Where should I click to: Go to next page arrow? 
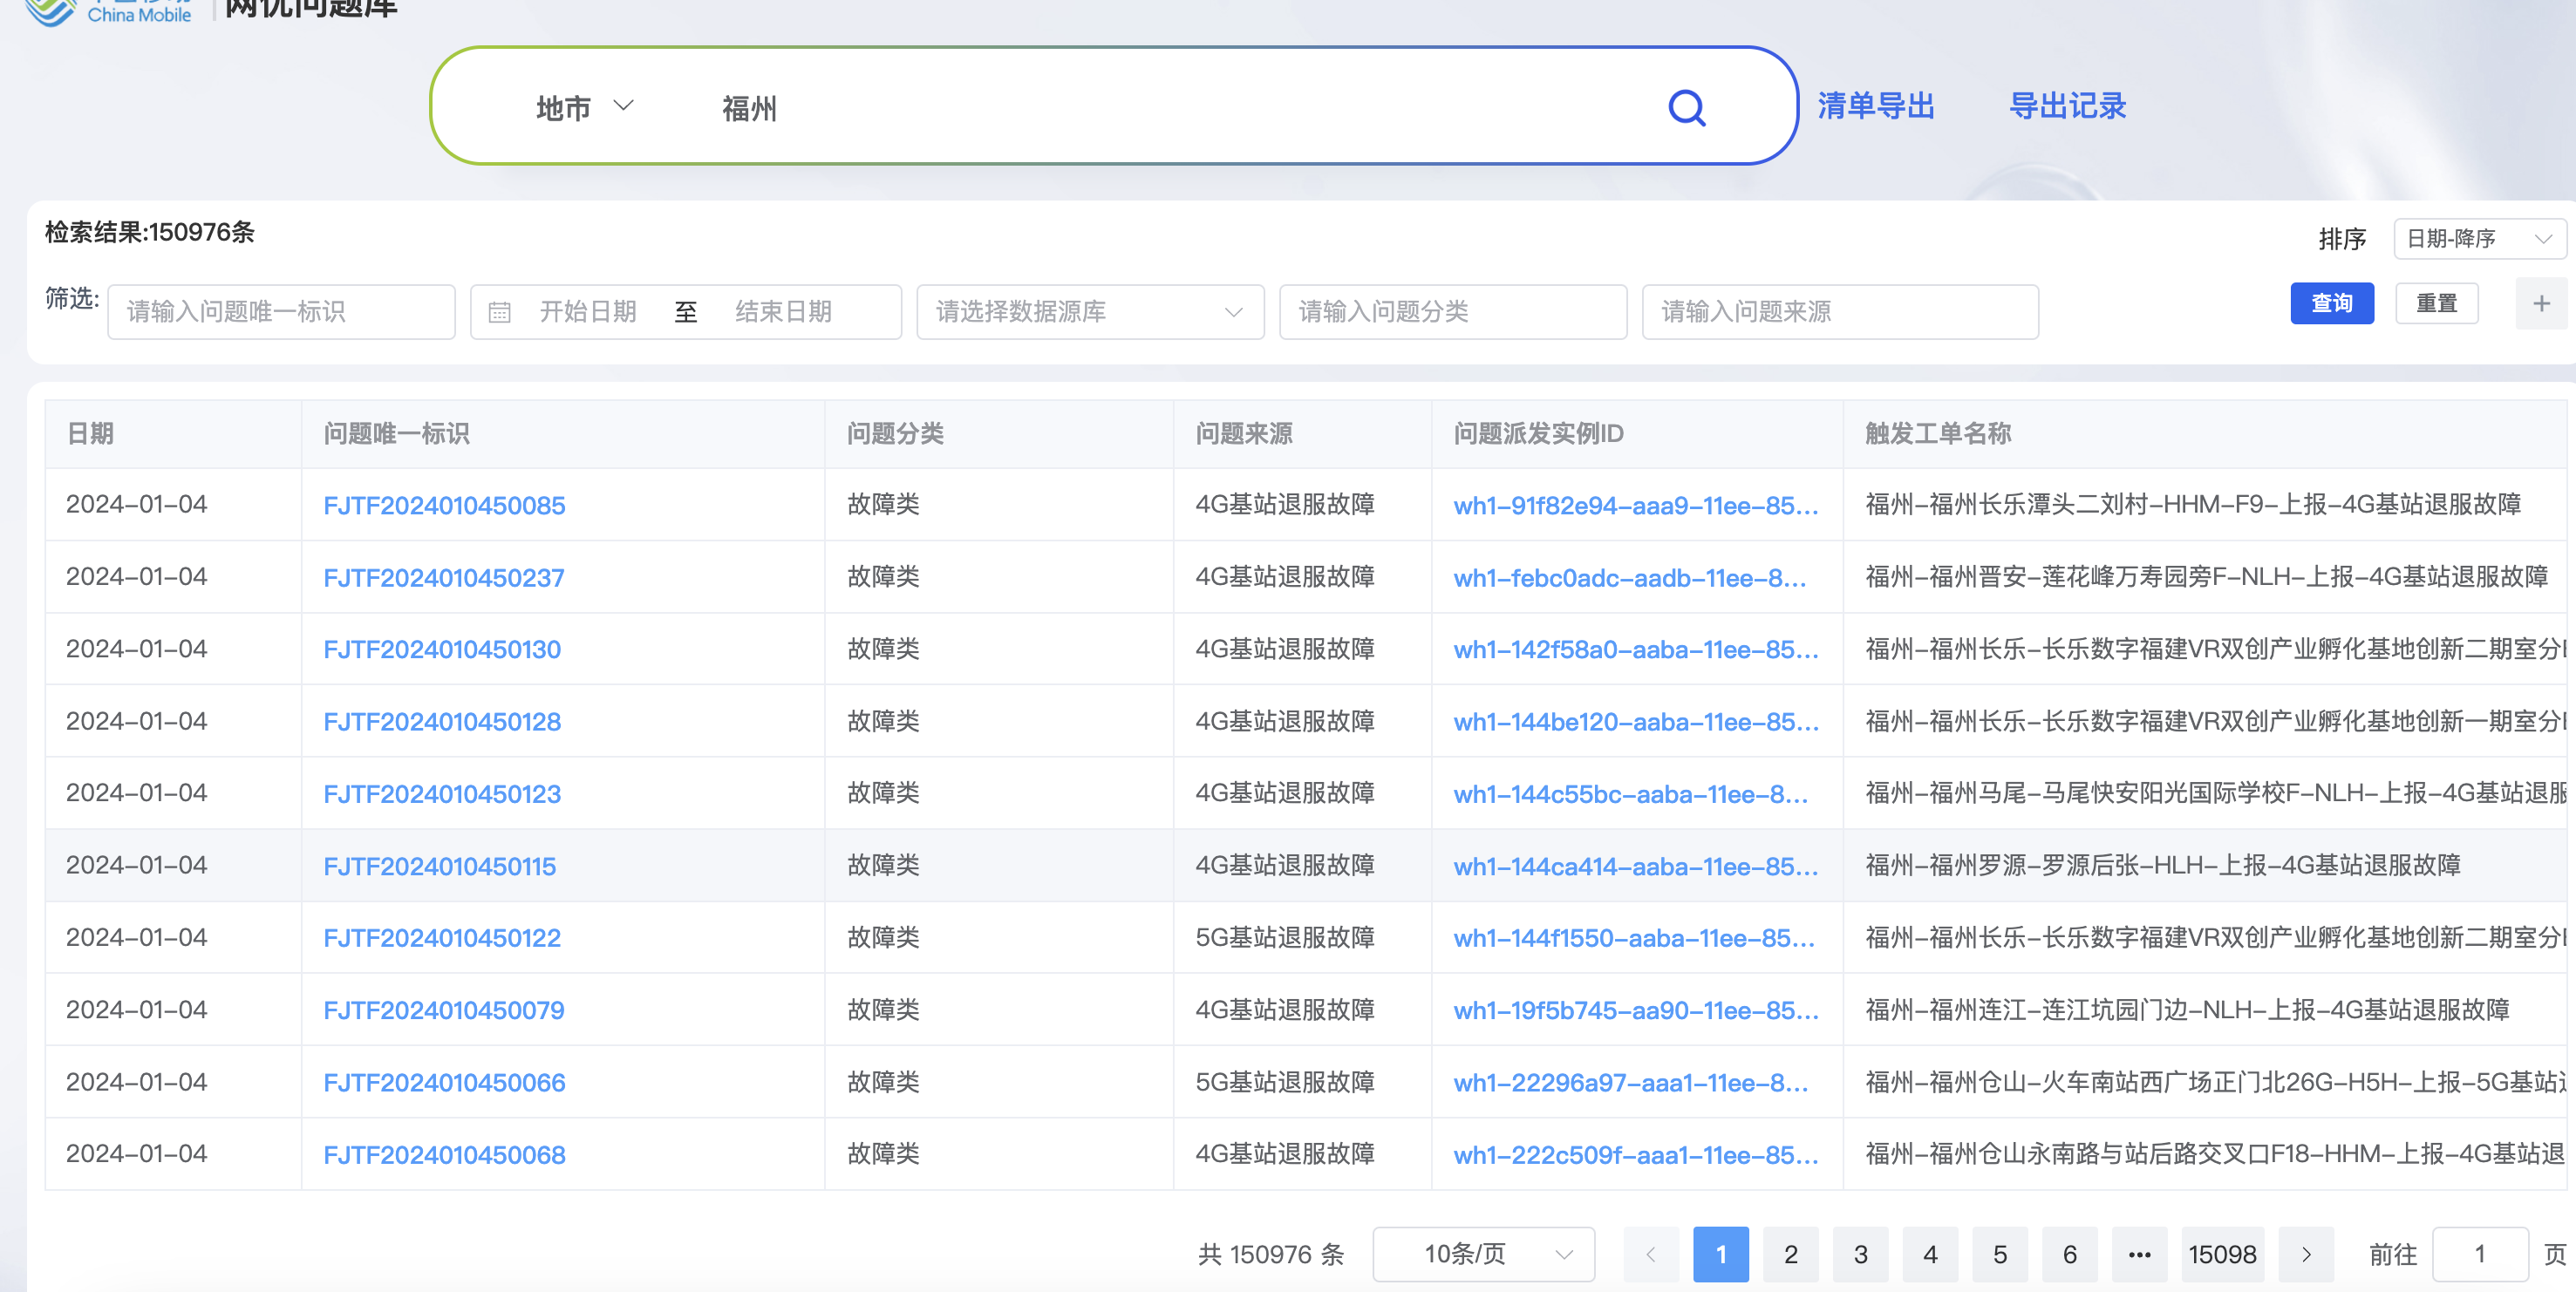(x=2306, y=1254)
